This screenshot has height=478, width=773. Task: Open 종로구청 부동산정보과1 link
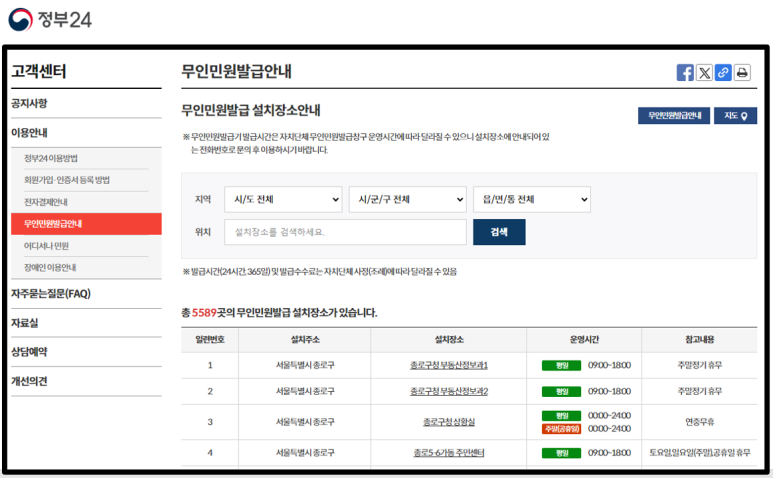[449, 365]
